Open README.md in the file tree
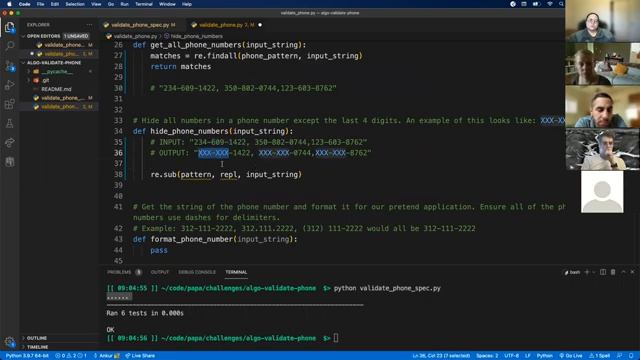The image size is (640, 360). coord(56,89)
